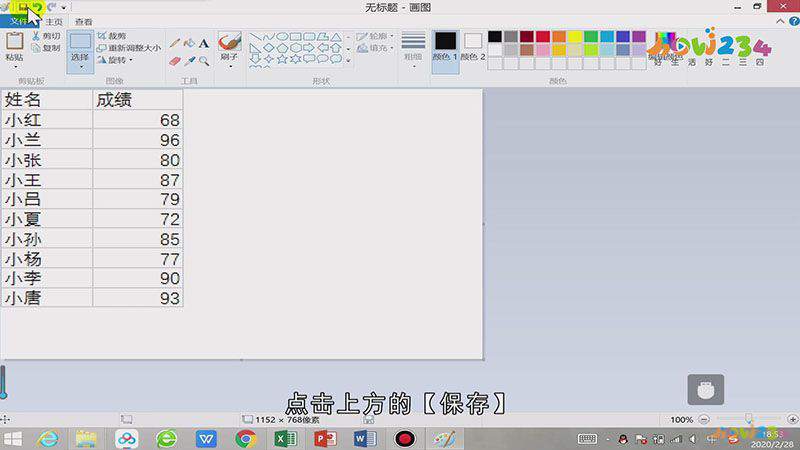Viewport: 800px width, 450px height.
Task: Click 重新调整大小 (Resize) button
Action: pos(129,48)
